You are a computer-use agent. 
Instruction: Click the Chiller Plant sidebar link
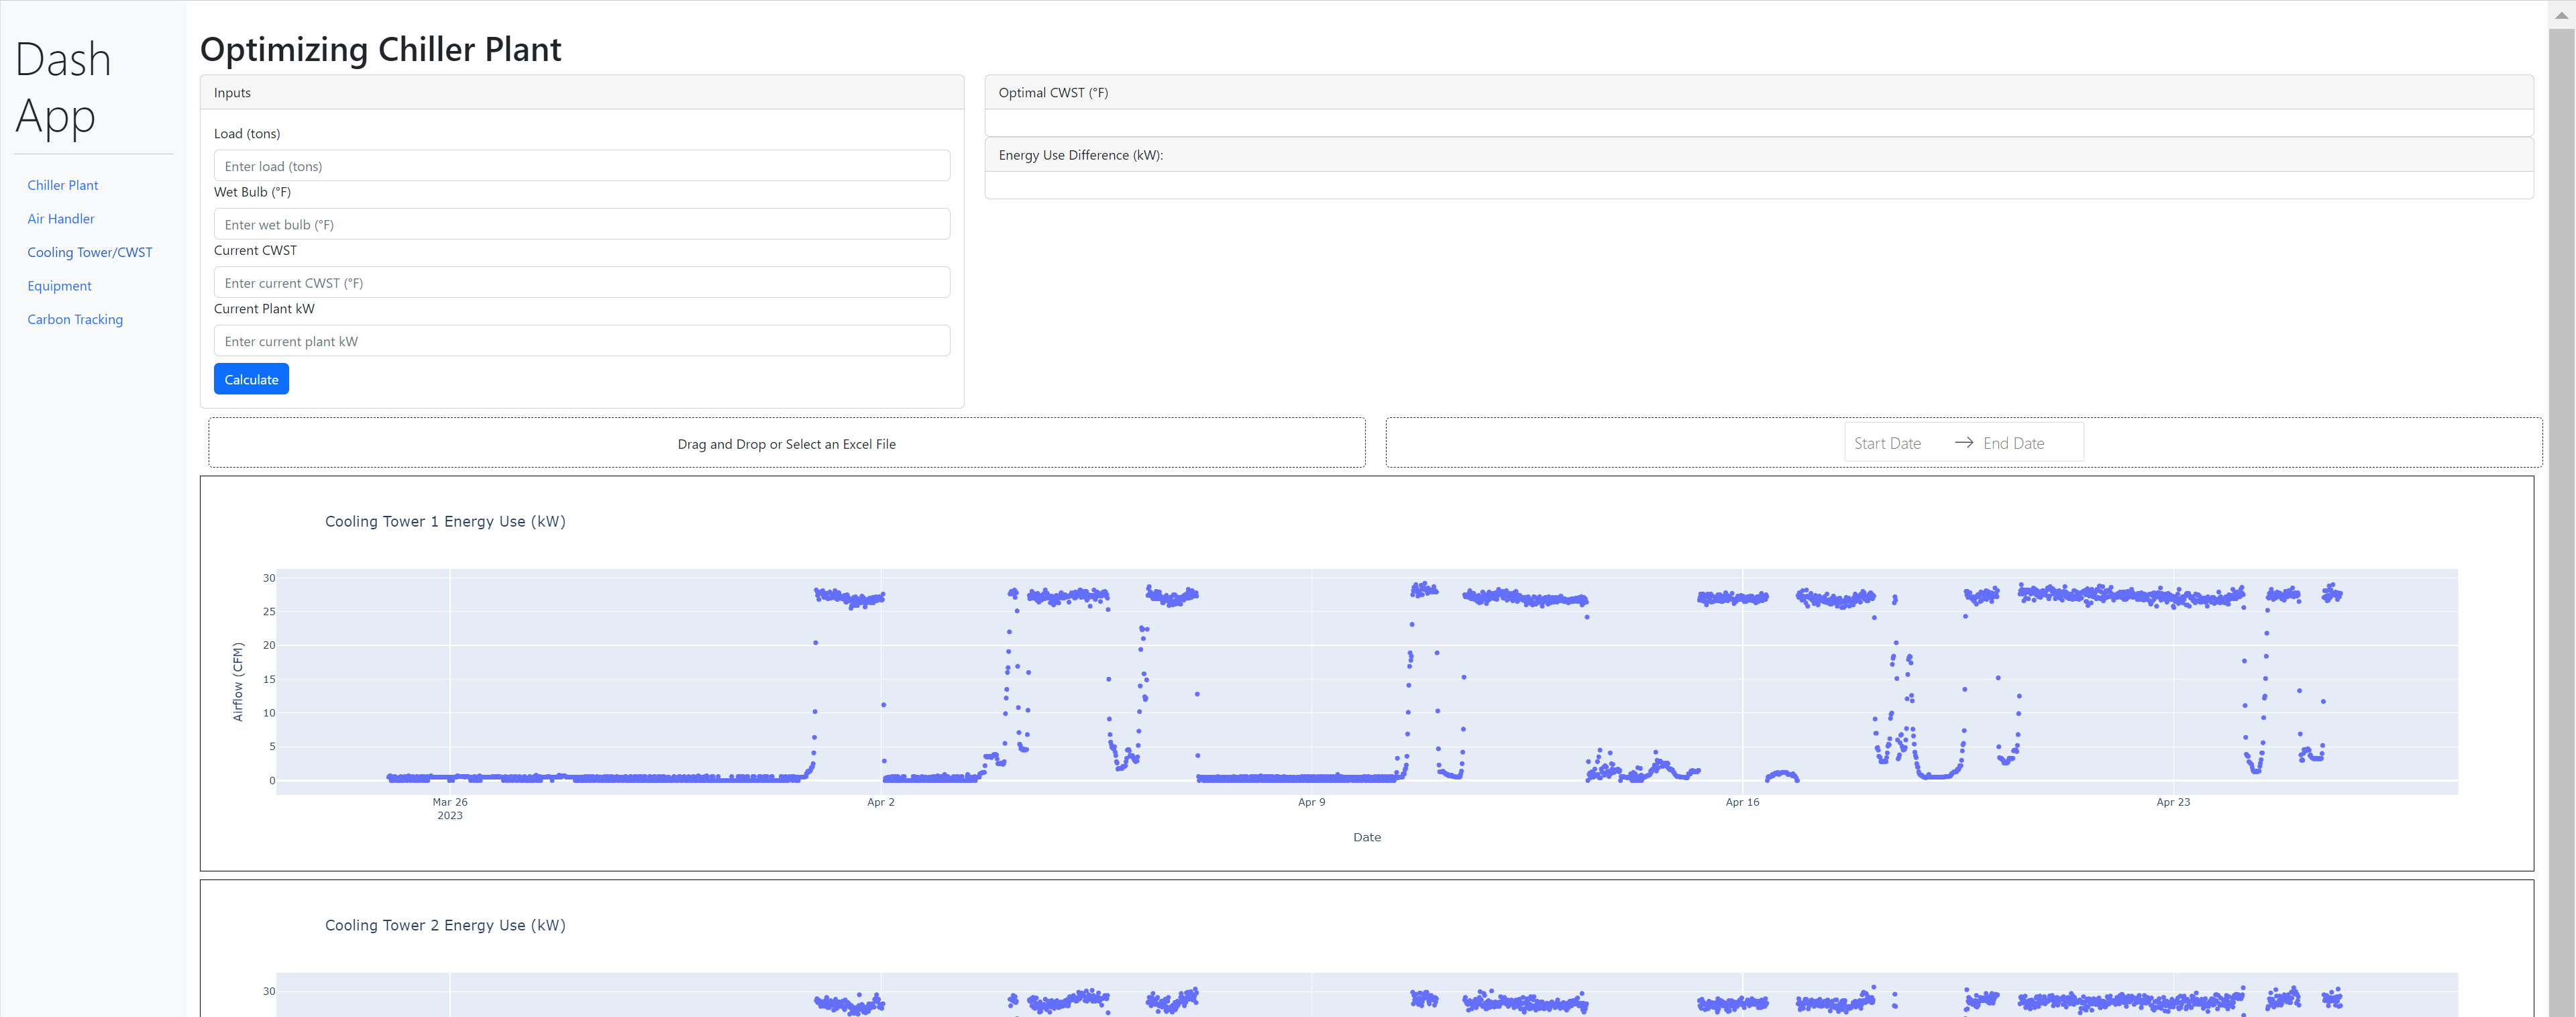point(62,185)
